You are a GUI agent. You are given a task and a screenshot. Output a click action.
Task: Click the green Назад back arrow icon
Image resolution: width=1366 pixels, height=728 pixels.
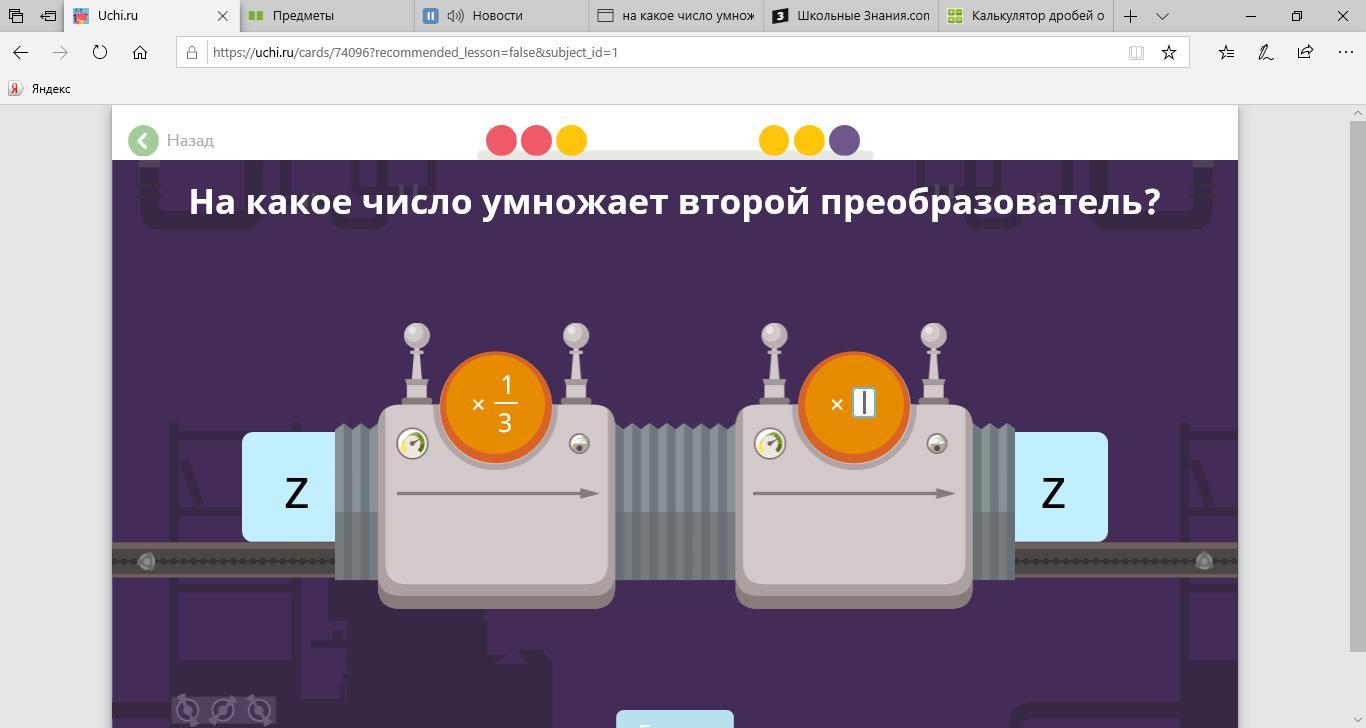(143, 141)
